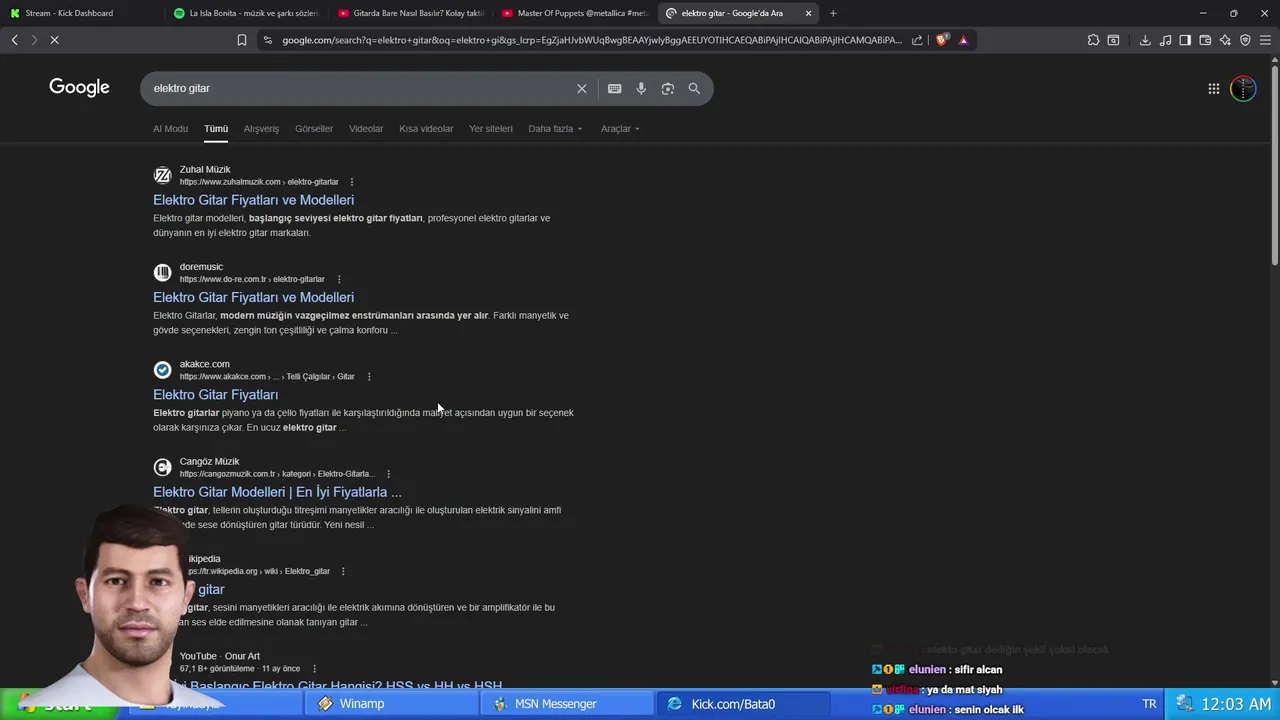Switch to the Alışveriş tab
1280x720 pixels.
261,129
